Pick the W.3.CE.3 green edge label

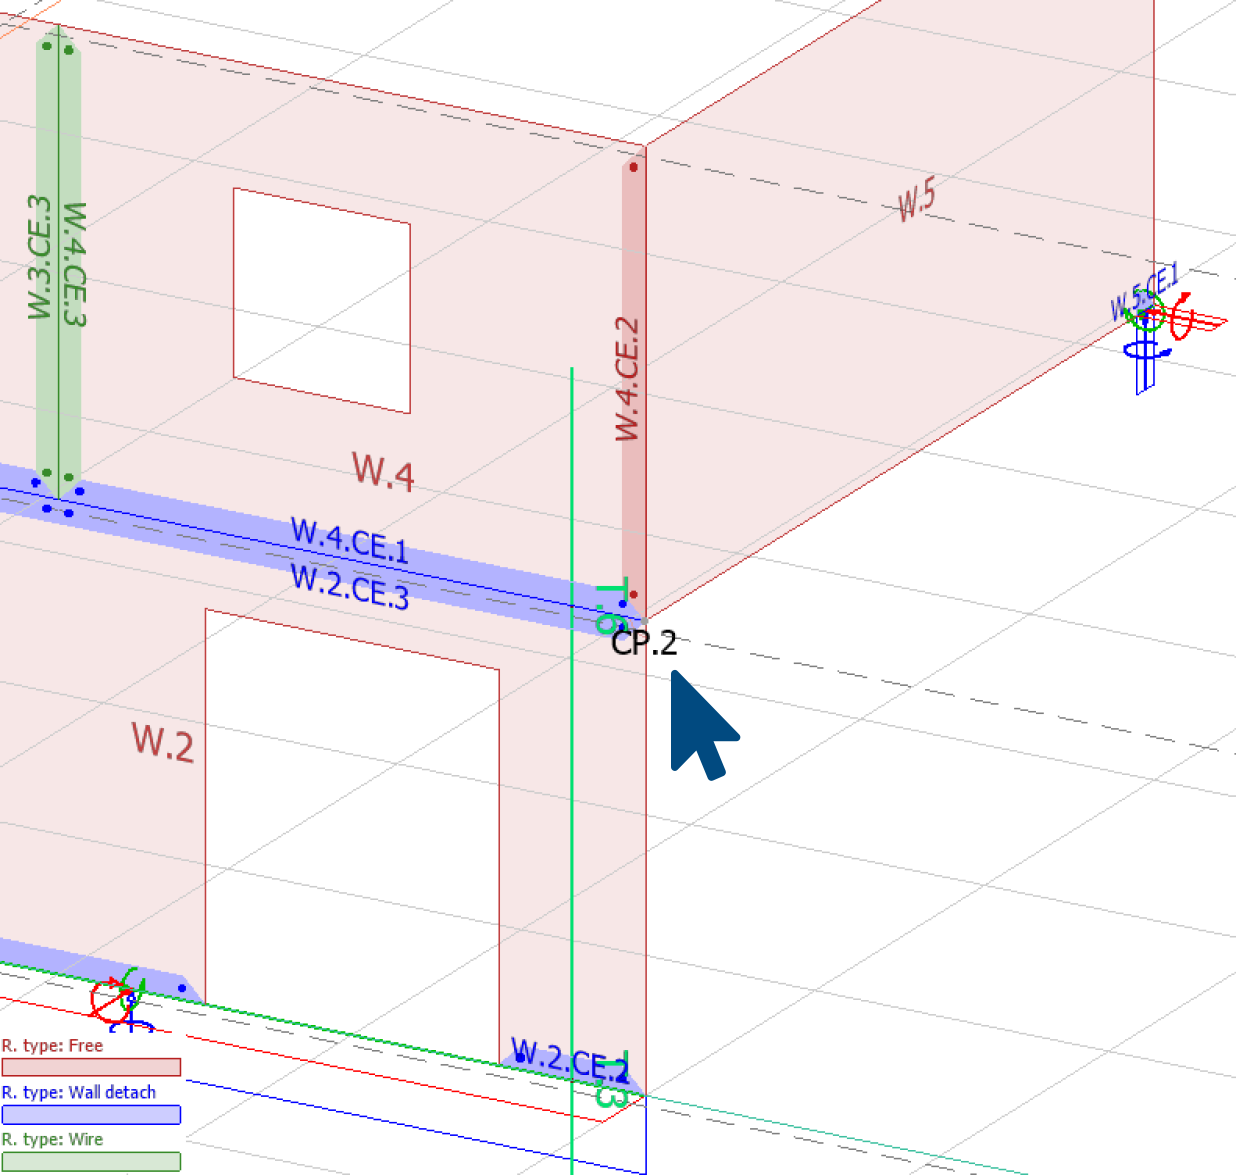pyautogui.click(x=39, y=257)
